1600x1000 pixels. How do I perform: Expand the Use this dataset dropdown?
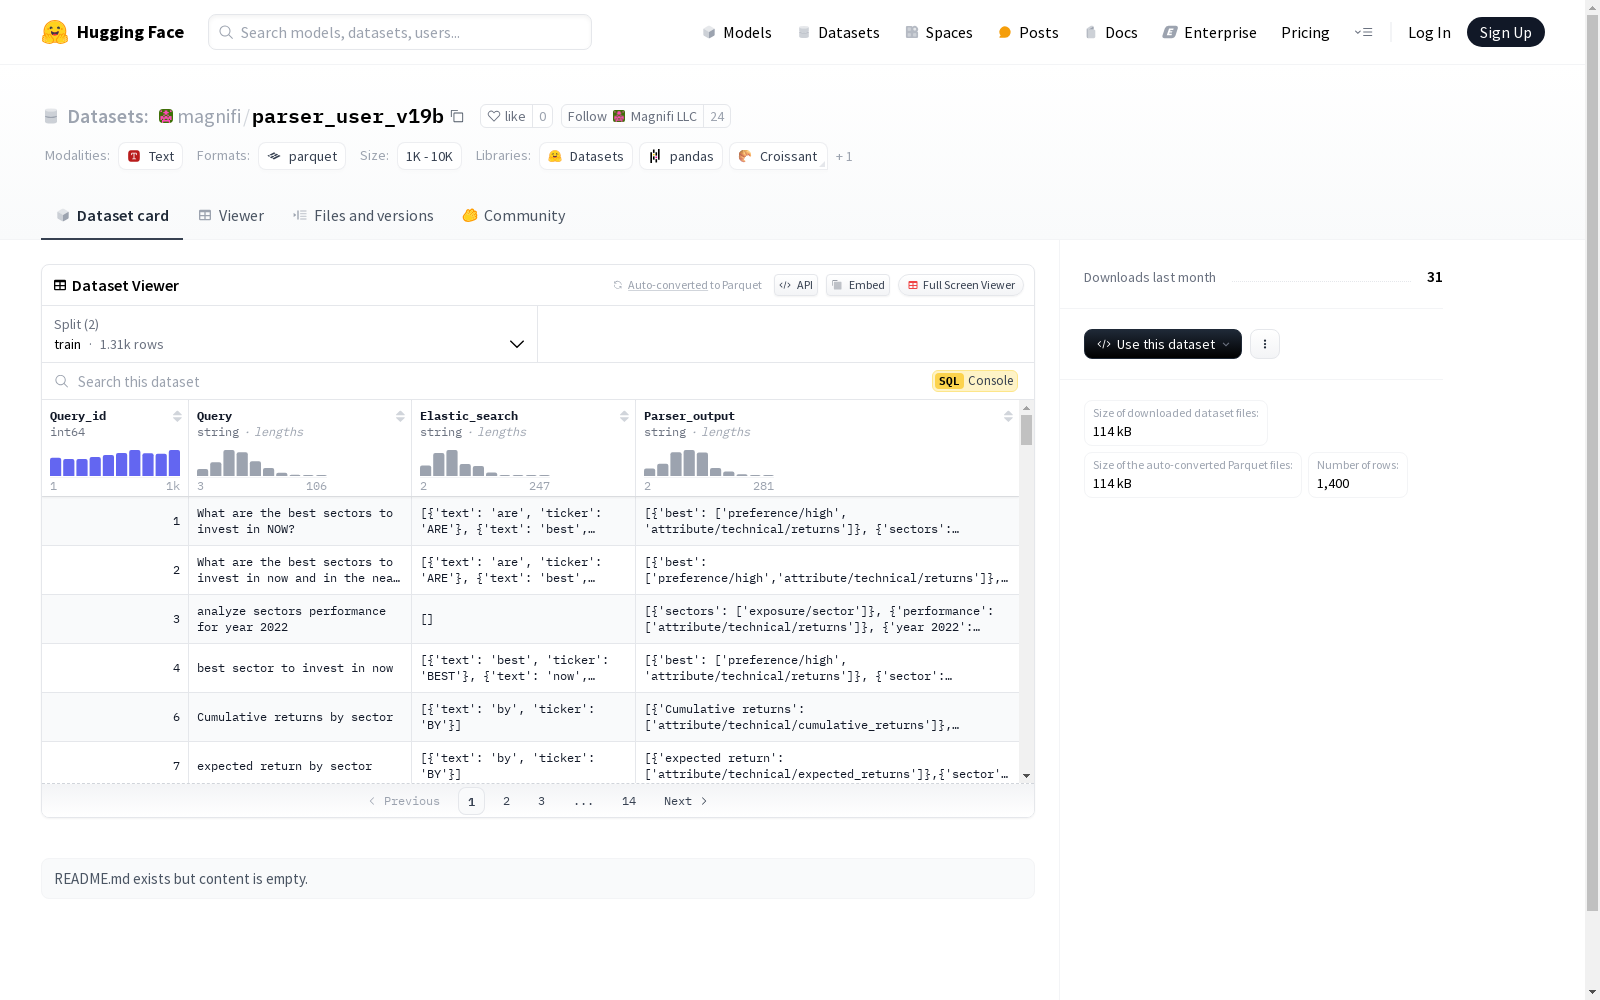(1163, 344)
